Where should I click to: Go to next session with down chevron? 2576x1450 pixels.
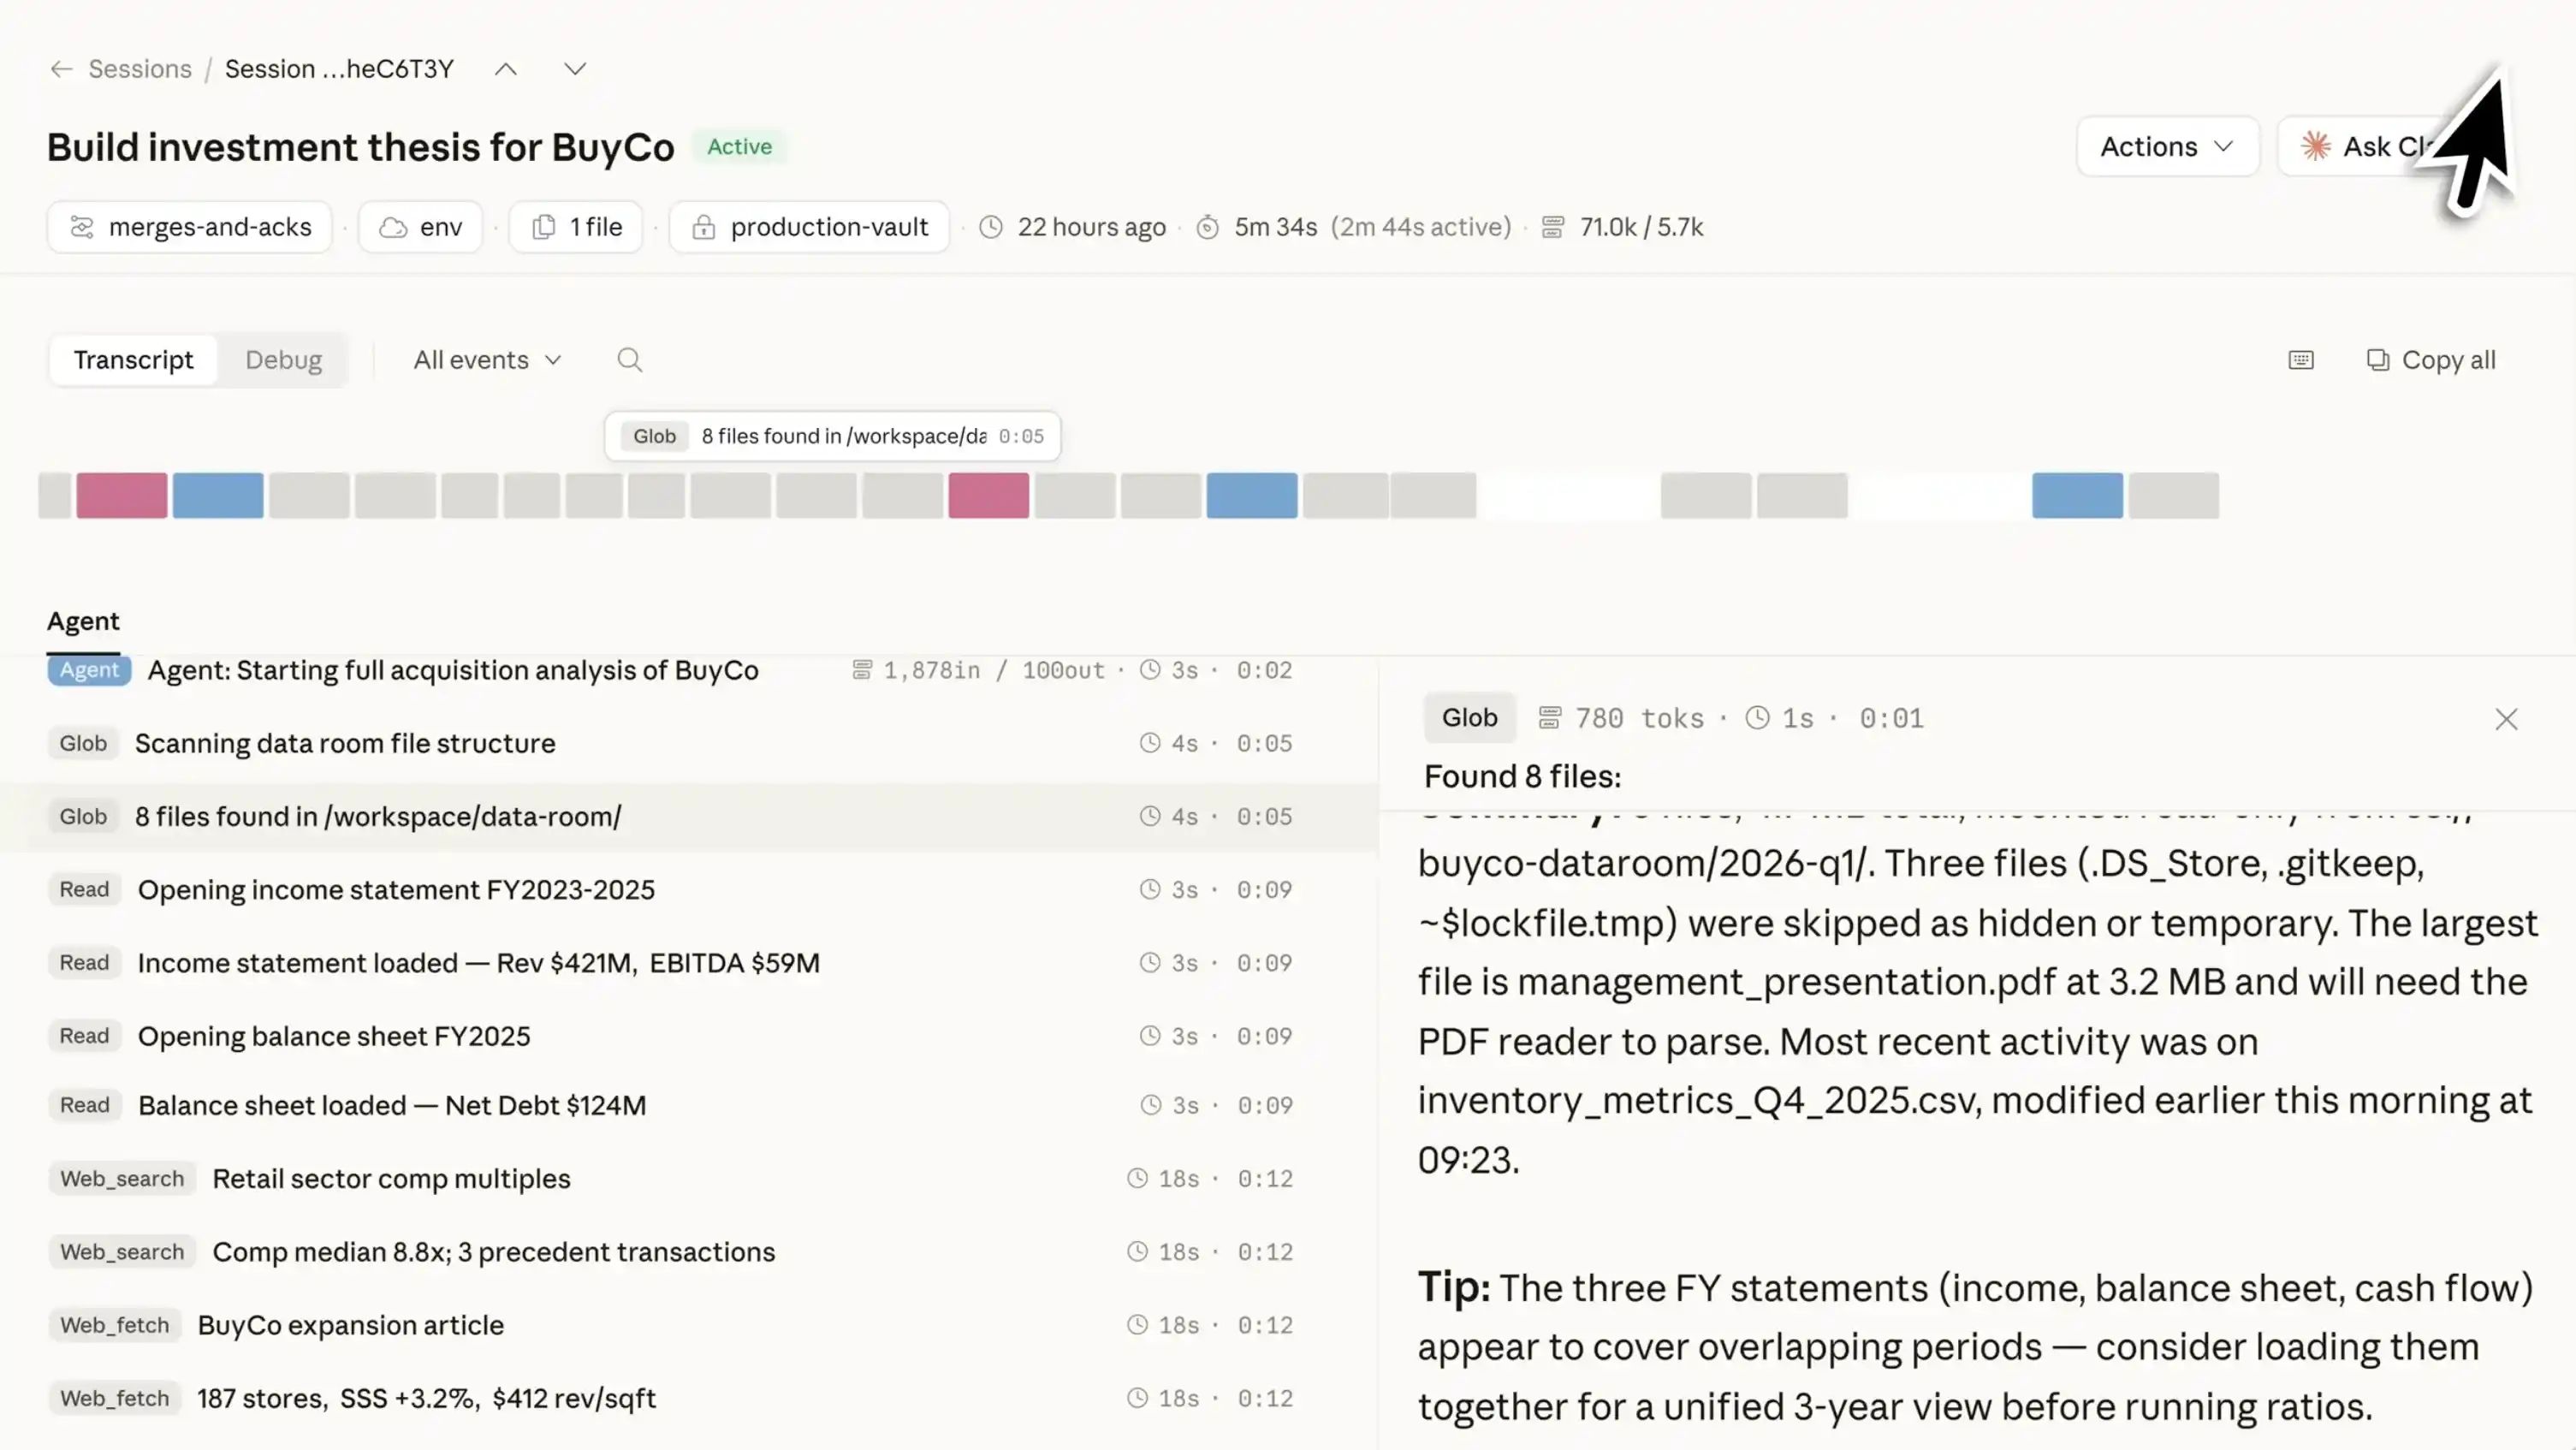click(574, 69)
